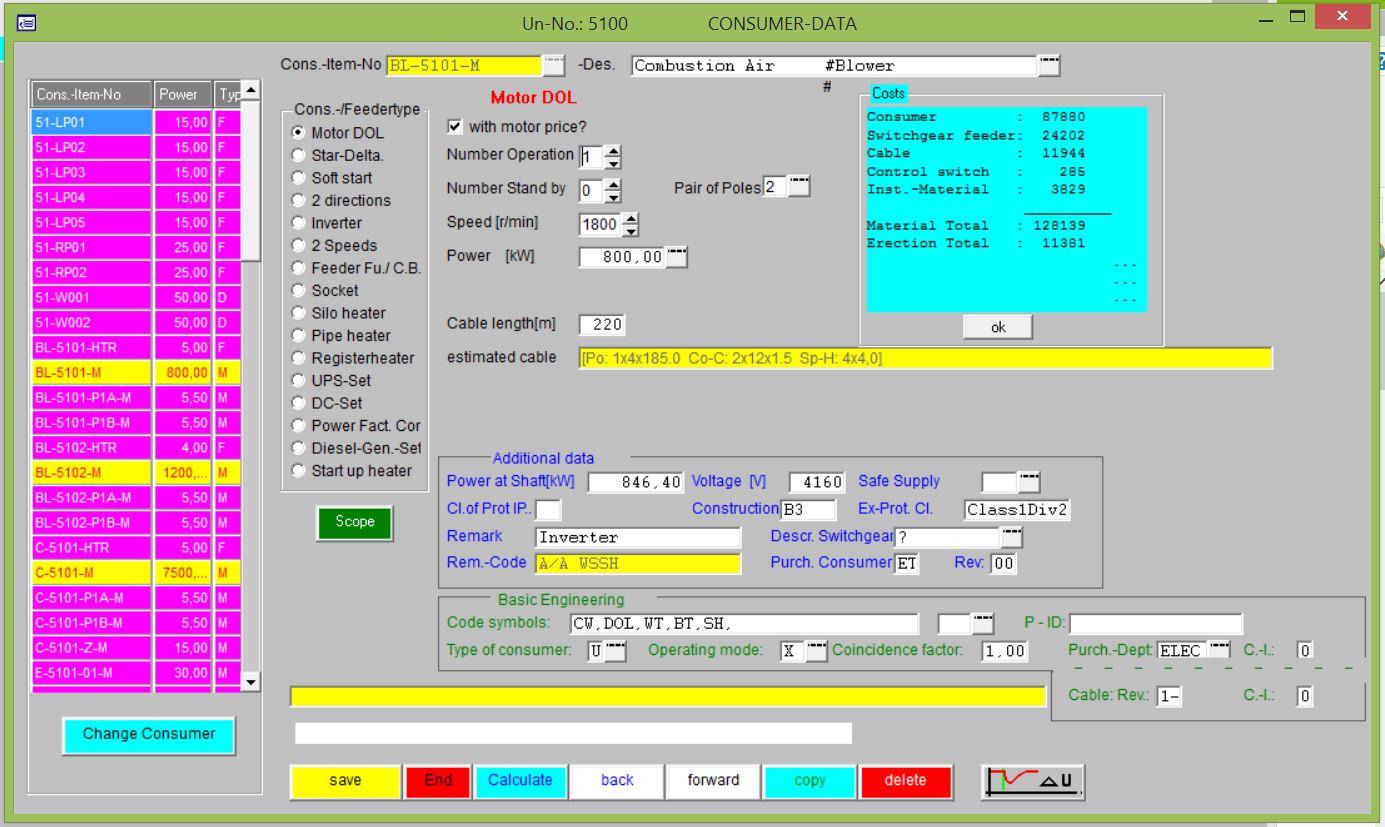This screenshot has height=827, width=1385.
Task: Select C-5101-M entry in consumer list
Action: pyautogui.click(x=92, y=572)
